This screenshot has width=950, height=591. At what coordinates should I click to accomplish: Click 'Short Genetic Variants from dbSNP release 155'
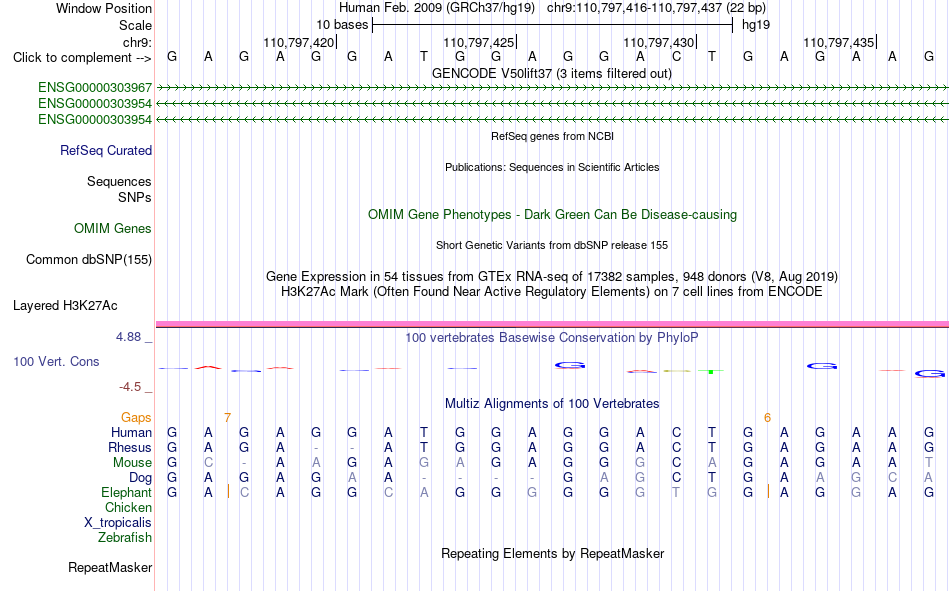(x=552, y=245)
